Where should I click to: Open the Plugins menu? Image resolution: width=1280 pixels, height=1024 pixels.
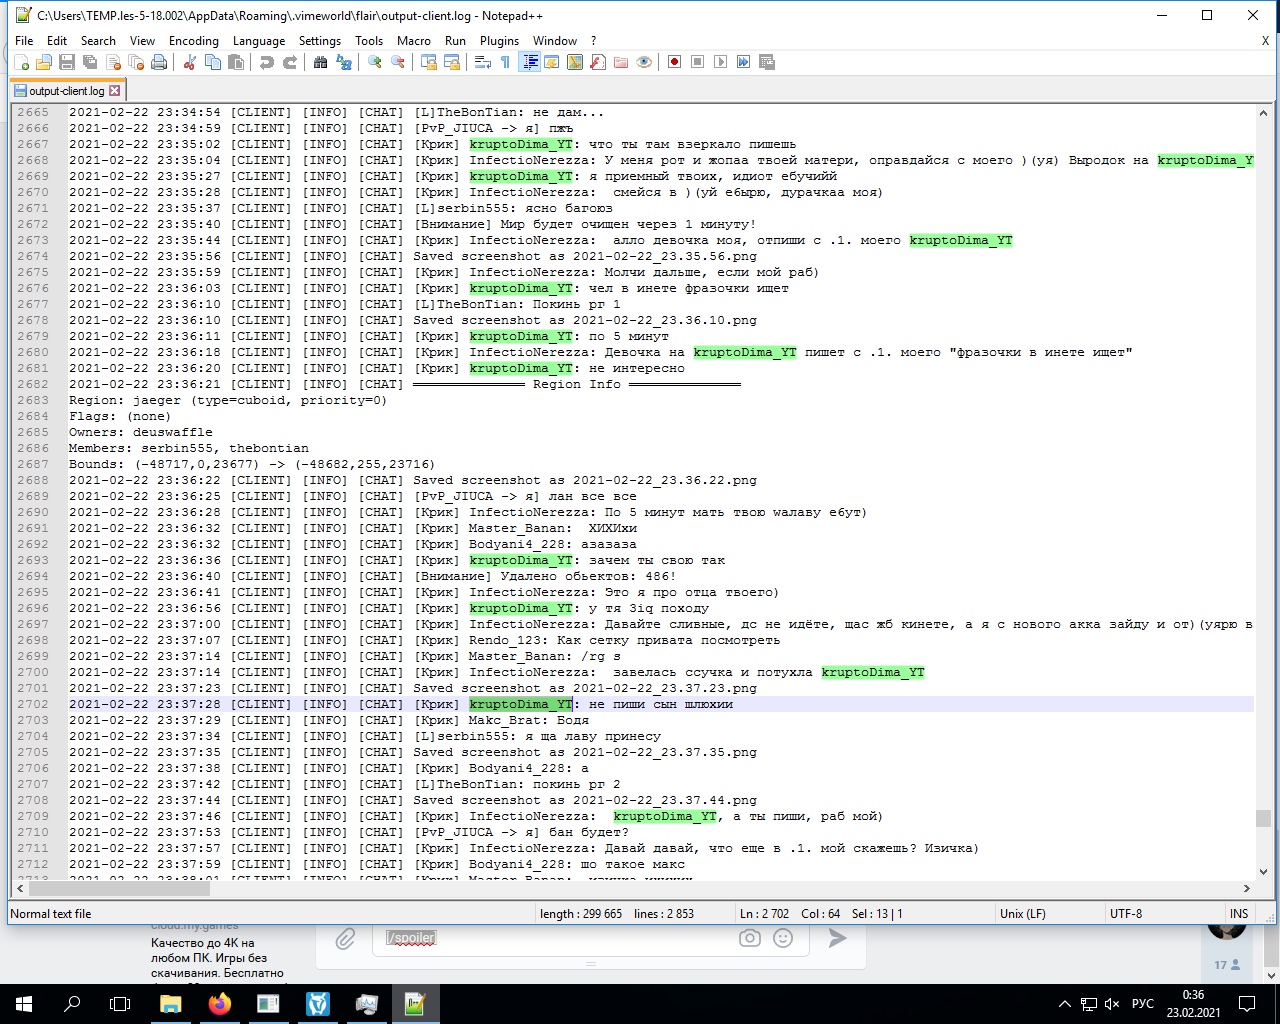[x=499, y=41]
